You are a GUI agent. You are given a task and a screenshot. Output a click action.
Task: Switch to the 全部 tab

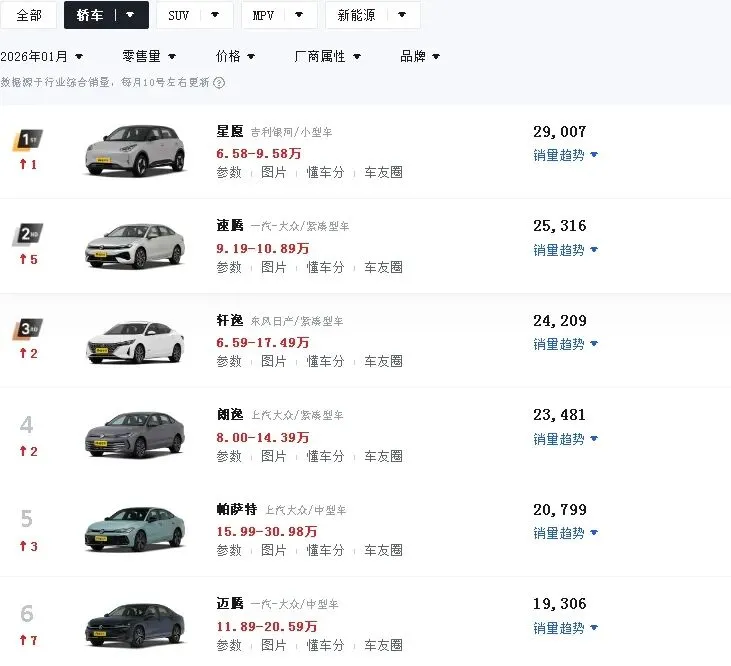29,15
